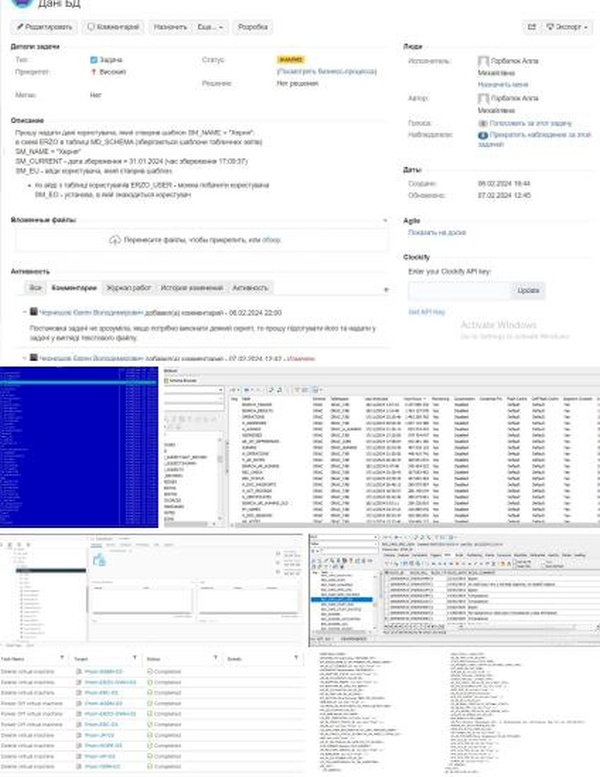Click the watchers count badge icon
Image resolution: width=600 pixels, height=777 pixels.
click(x=482, y=133)
